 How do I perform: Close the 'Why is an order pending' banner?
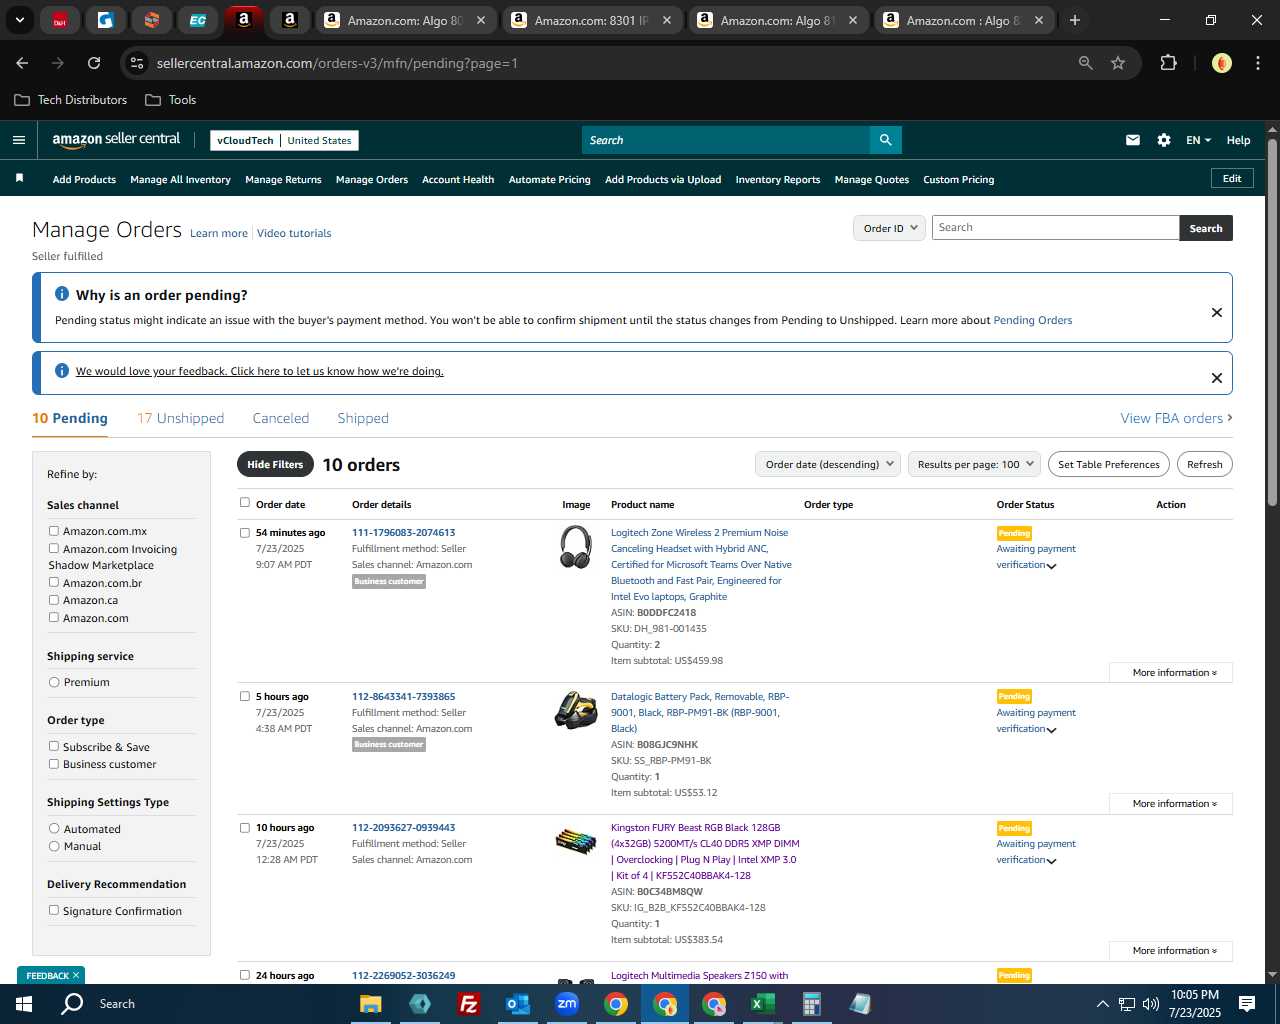(1217, 312)
